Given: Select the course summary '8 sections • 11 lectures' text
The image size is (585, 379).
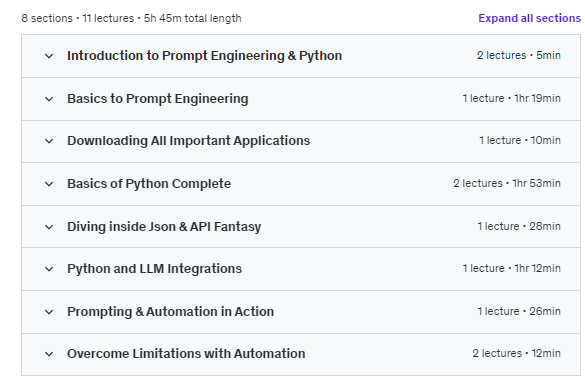Looking at the screenshot, I should coord(78,18).
